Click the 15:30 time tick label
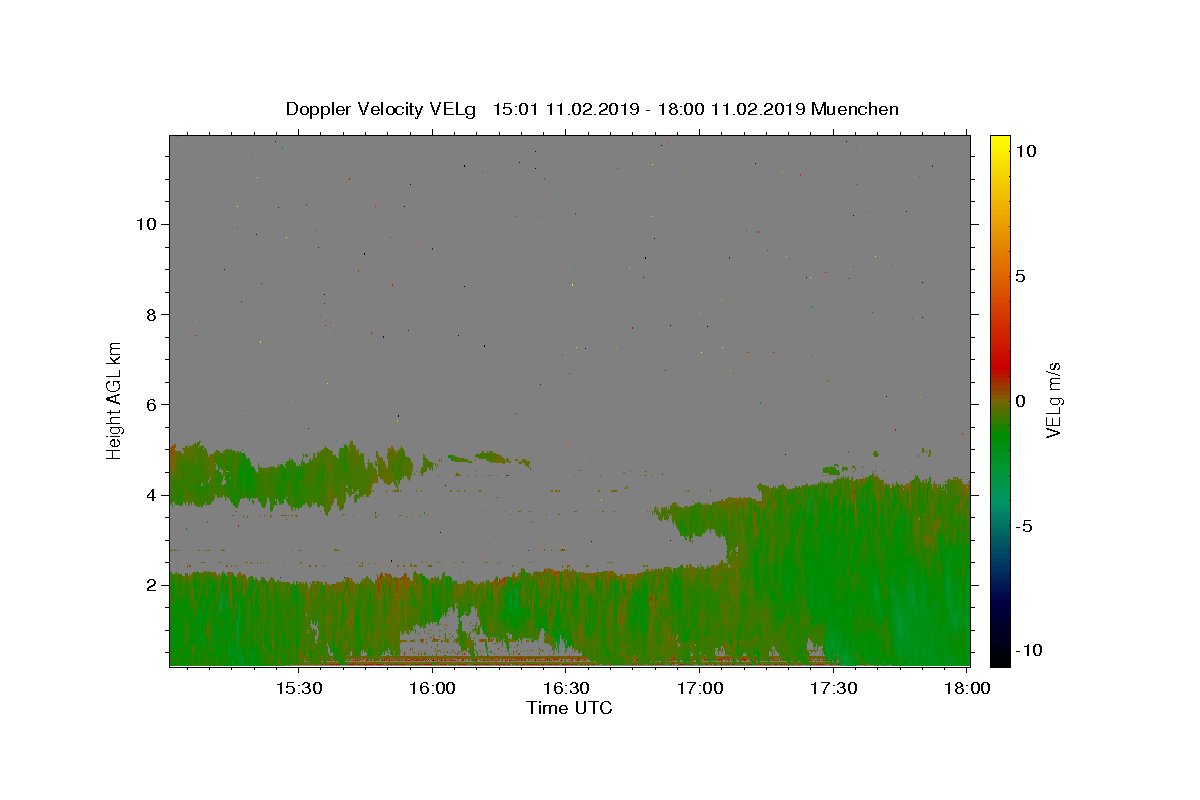The image size is (1200, 800). (298, 688)
